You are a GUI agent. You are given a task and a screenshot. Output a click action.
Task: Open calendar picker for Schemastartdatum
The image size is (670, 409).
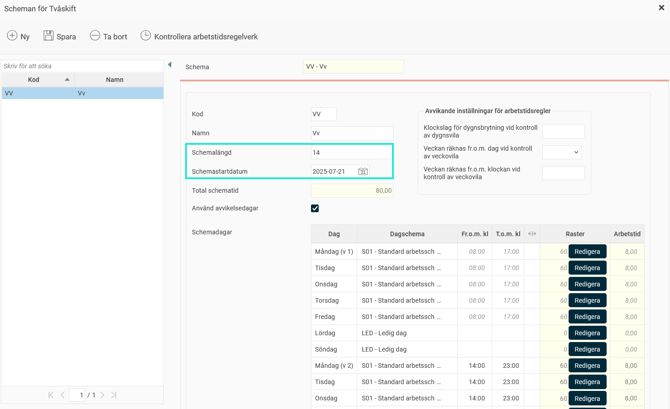[x=363, y=172]
